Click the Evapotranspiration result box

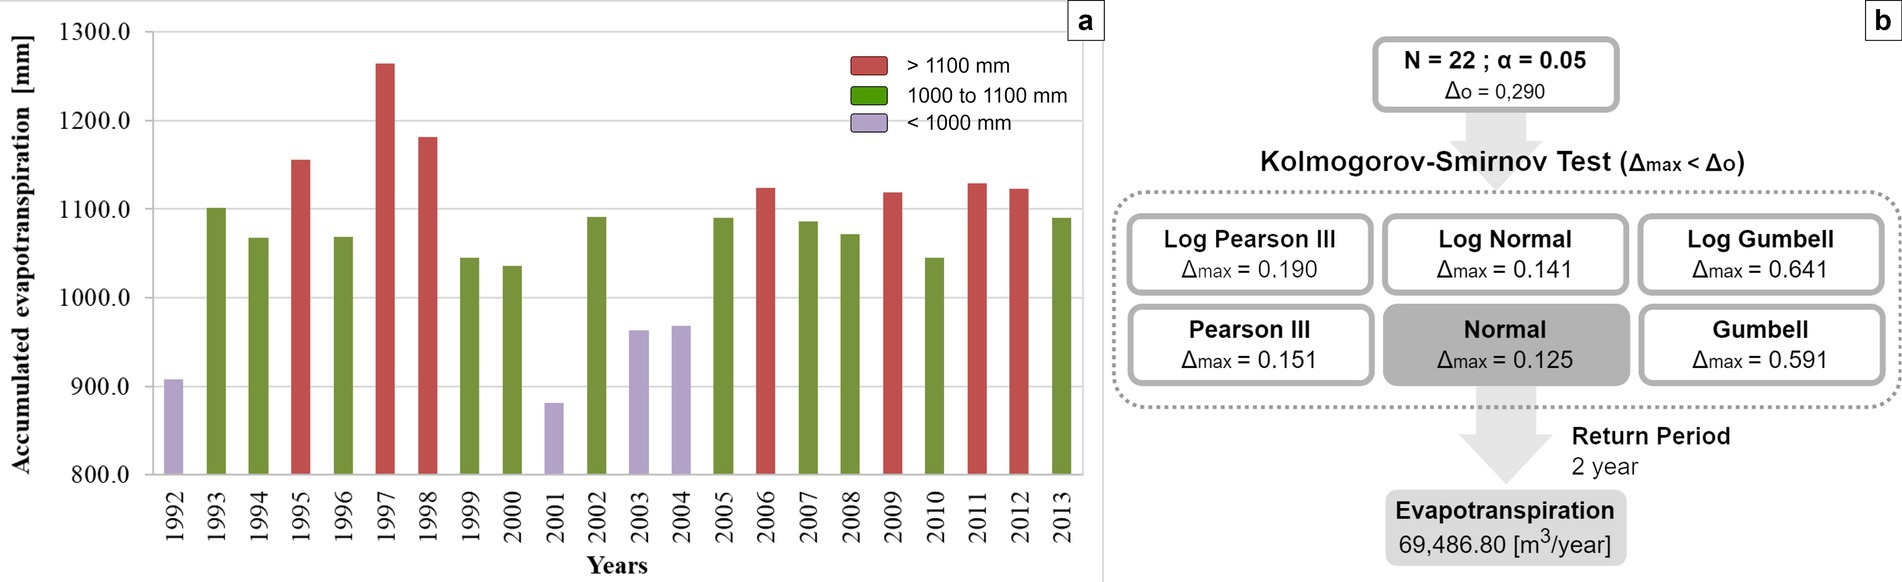click(1505, 527)
